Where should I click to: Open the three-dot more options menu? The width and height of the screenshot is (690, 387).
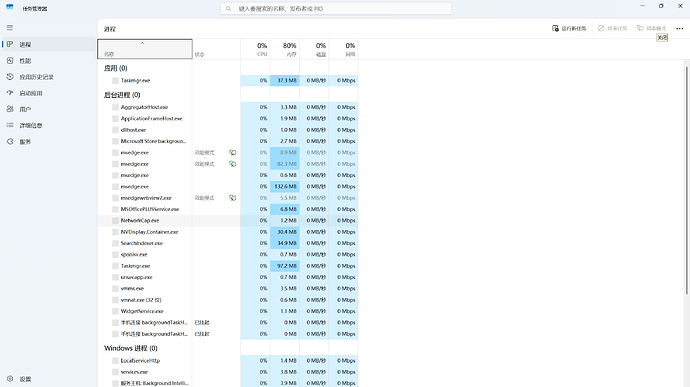(x=679, y=28)
